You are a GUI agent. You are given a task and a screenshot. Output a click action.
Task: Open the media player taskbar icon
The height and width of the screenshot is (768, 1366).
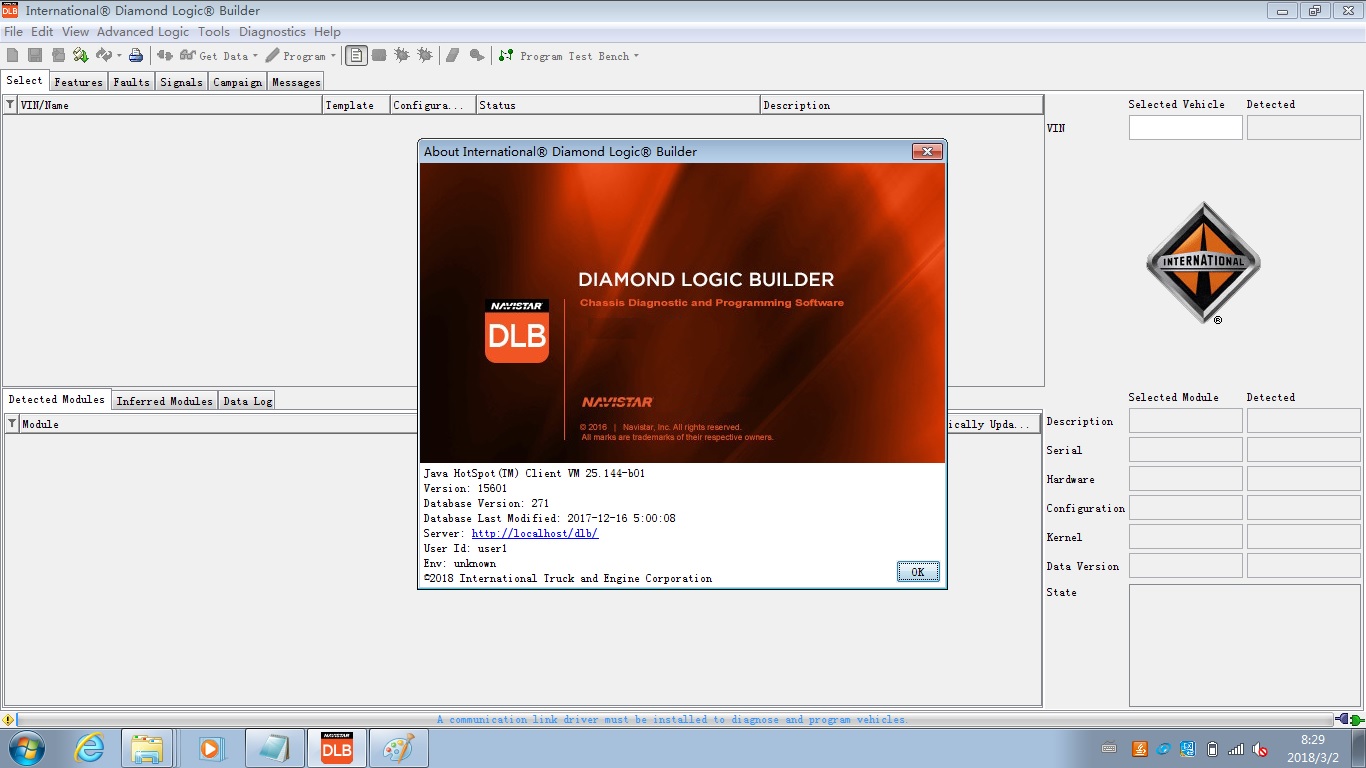(210, 748)
